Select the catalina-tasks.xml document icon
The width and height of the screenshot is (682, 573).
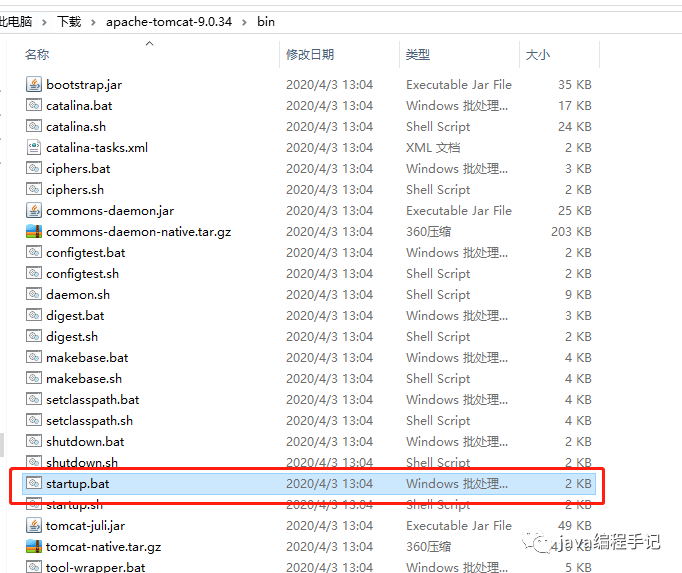click(x=34, y=147)
